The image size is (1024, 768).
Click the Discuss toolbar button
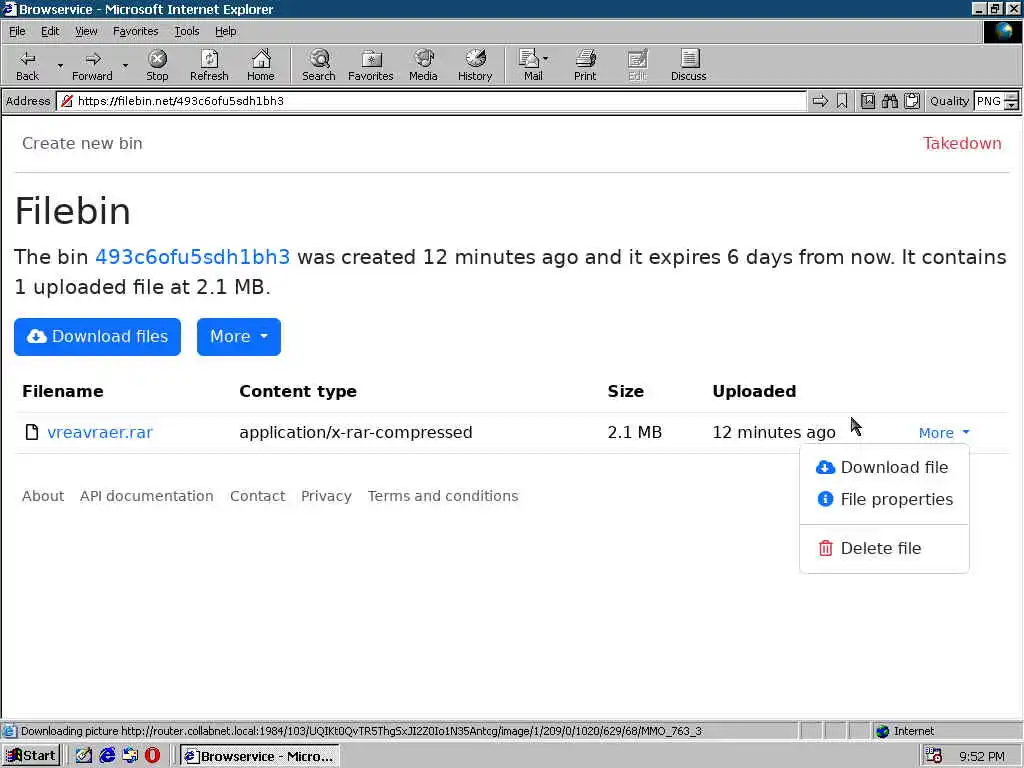click(x=688, y=65)
